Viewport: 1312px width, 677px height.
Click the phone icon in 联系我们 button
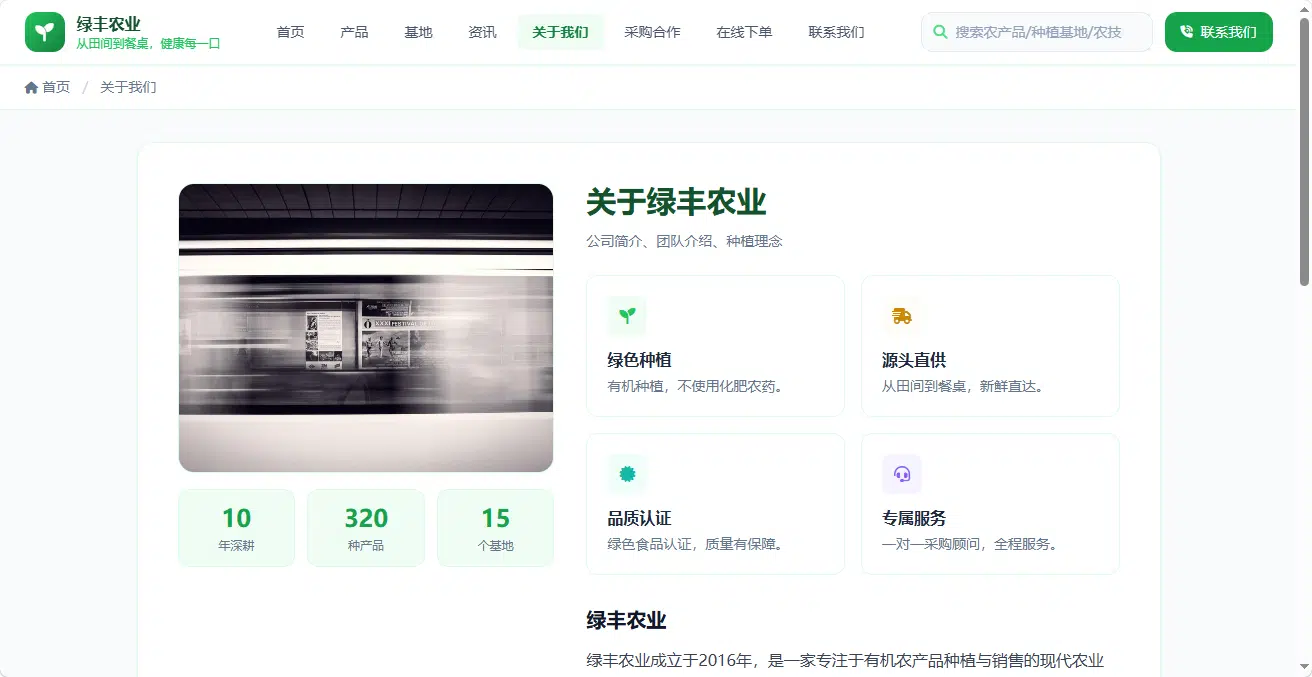1187,32
